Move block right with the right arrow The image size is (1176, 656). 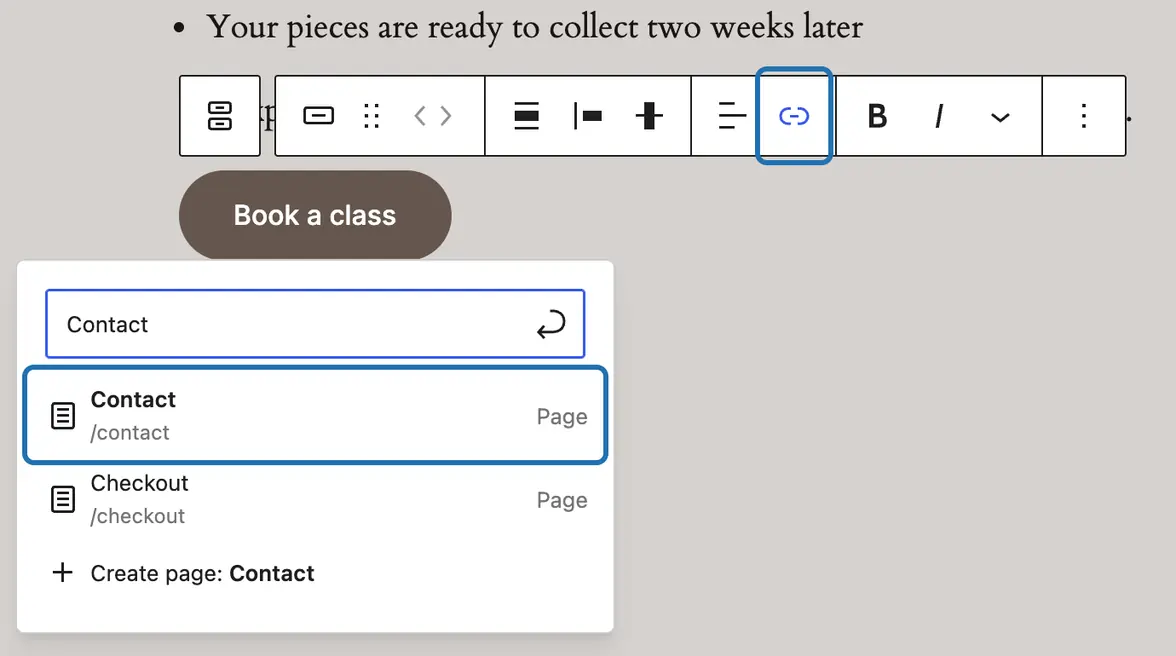tap(446, 115)
